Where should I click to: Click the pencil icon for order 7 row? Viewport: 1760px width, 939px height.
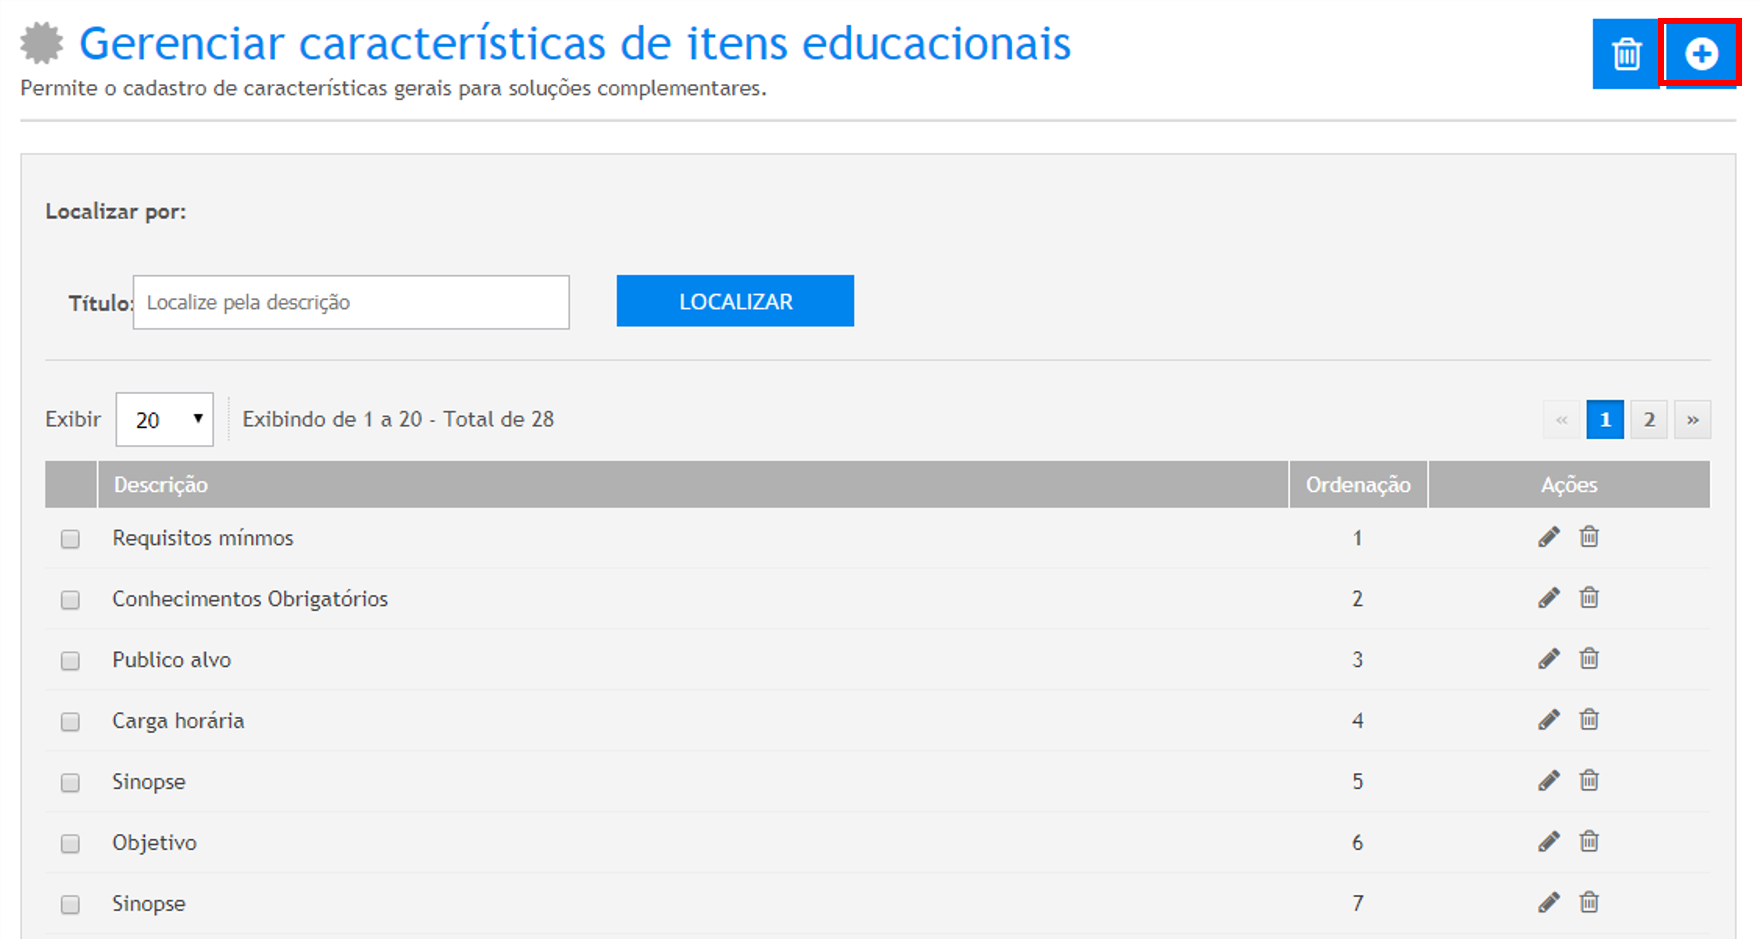(1548, 903)
